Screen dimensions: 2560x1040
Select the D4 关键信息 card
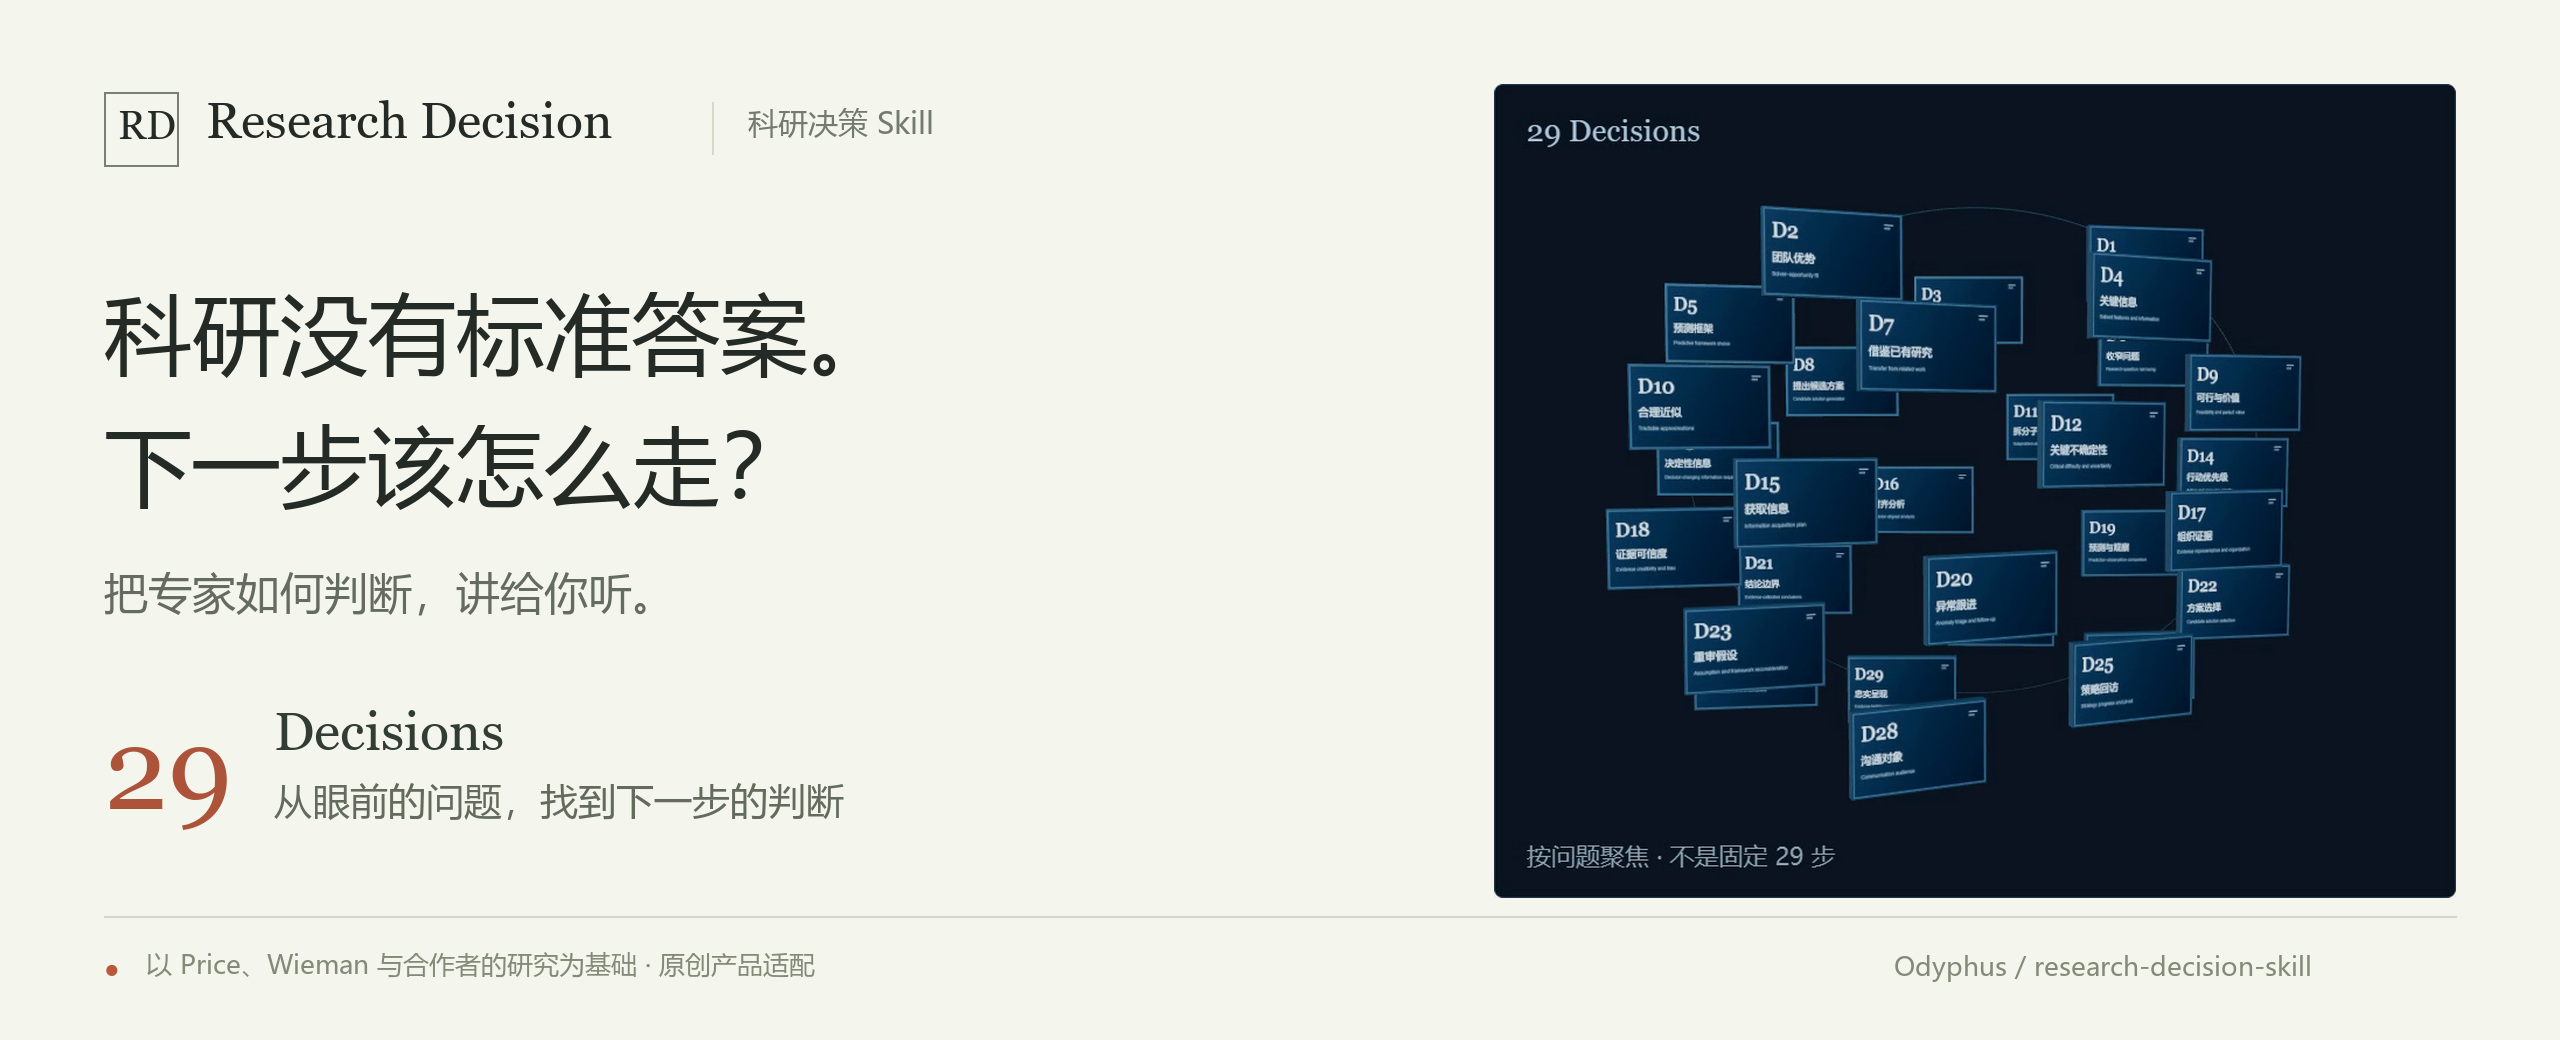pos(2150,297)
